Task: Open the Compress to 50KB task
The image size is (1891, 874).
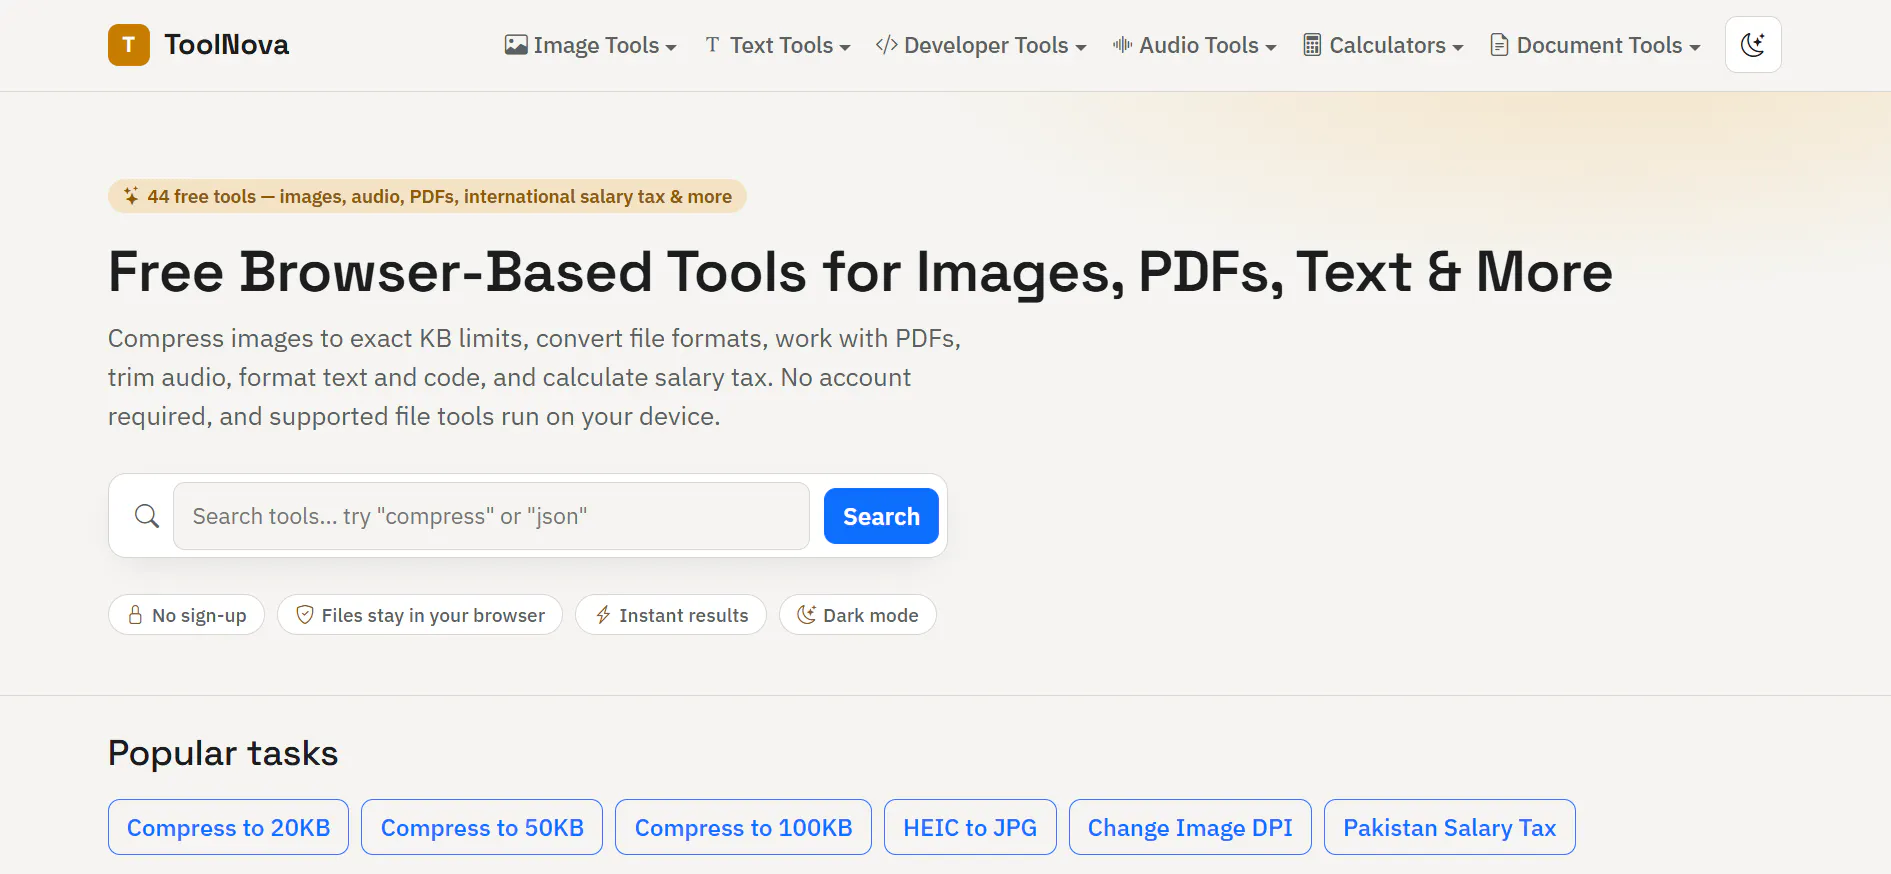Action: coord(482,827)
